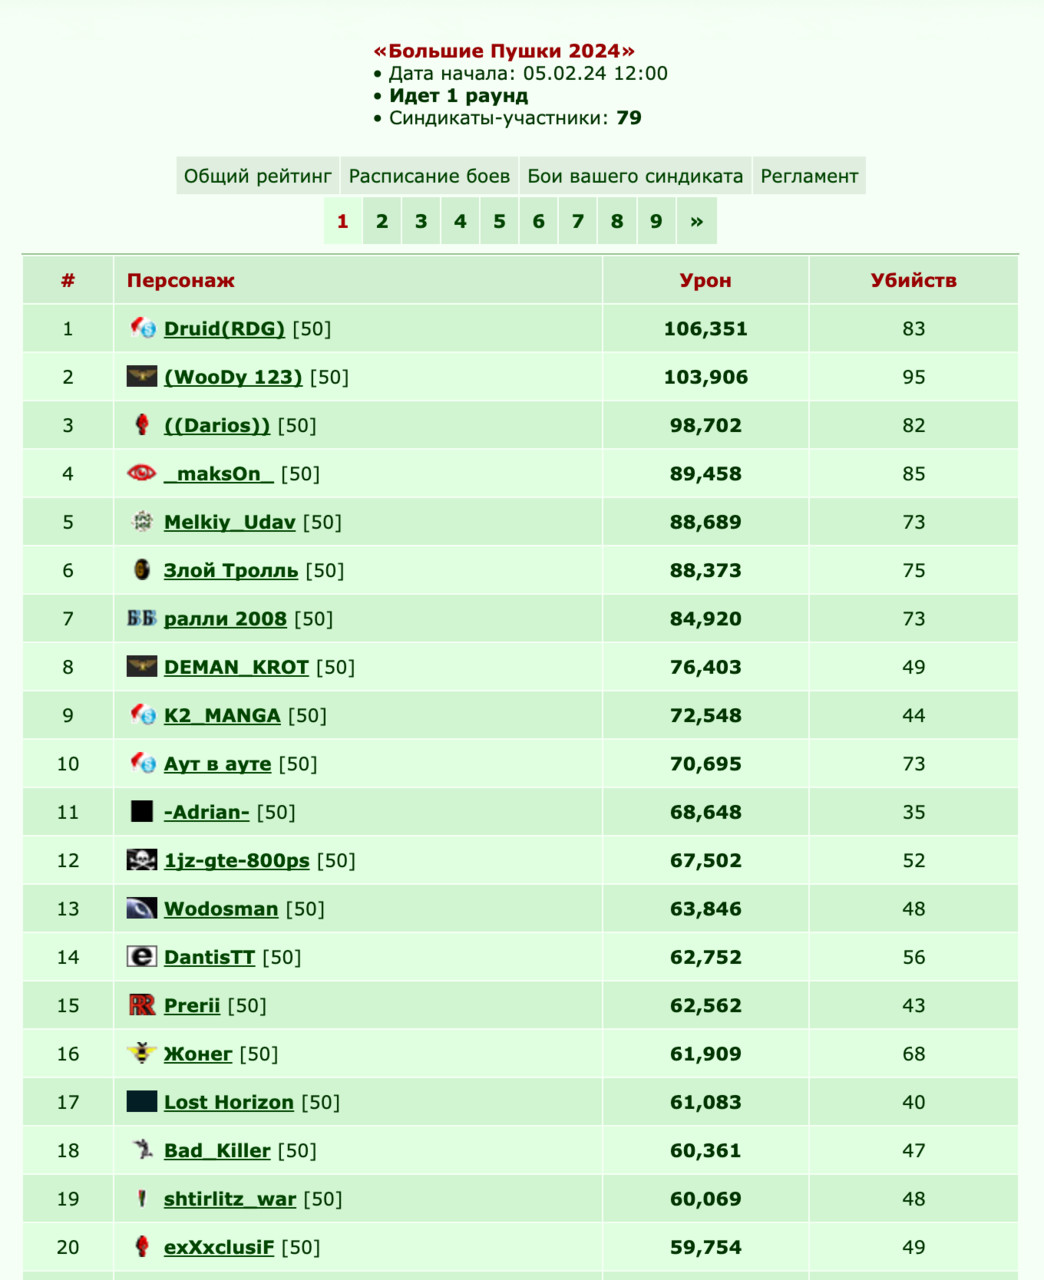This screenshot has height=1280, width=1044.
Task: Click the red eye icon beside _maksOn_
Action: 142,473
